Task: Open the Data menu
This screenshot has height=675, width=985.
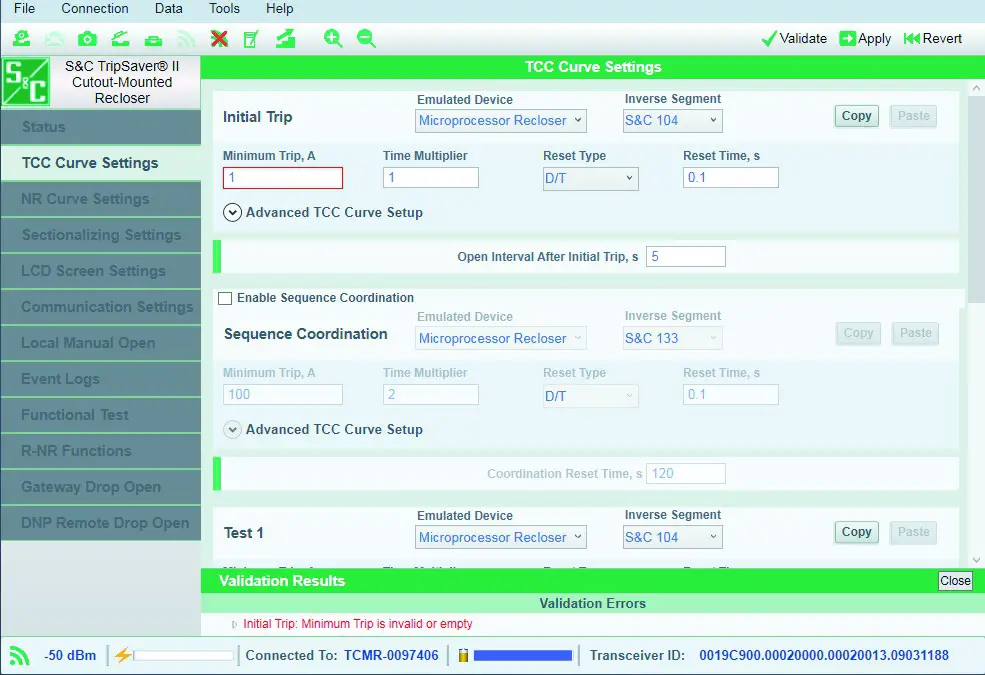Action: coord(168,9)
